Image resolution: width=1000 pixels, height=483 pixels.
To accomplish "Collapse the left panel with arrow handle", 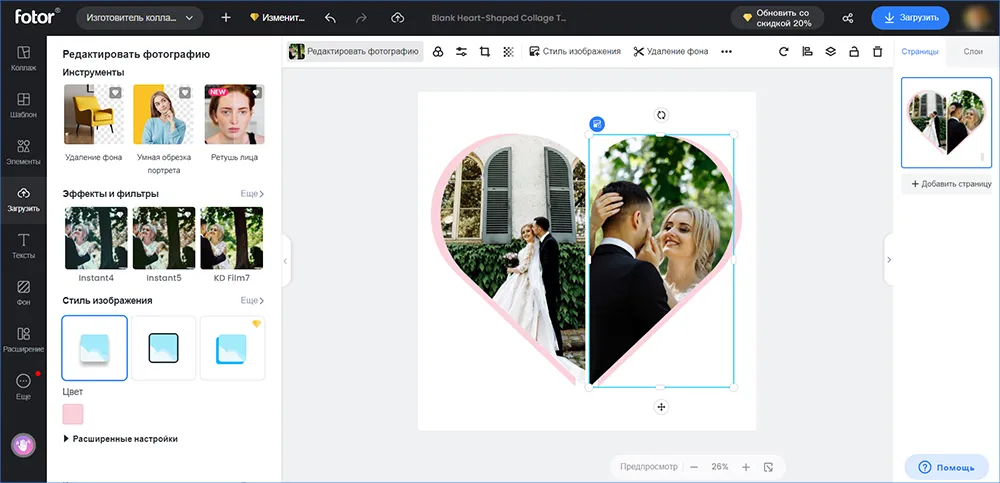I will point(286,260).
